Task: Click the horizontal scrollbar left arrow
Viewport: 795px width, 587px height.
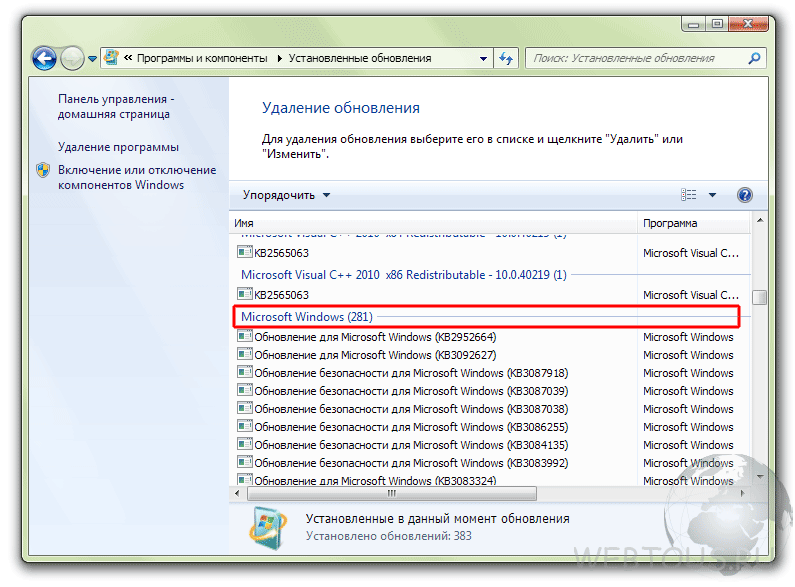Action: [237, 493]
